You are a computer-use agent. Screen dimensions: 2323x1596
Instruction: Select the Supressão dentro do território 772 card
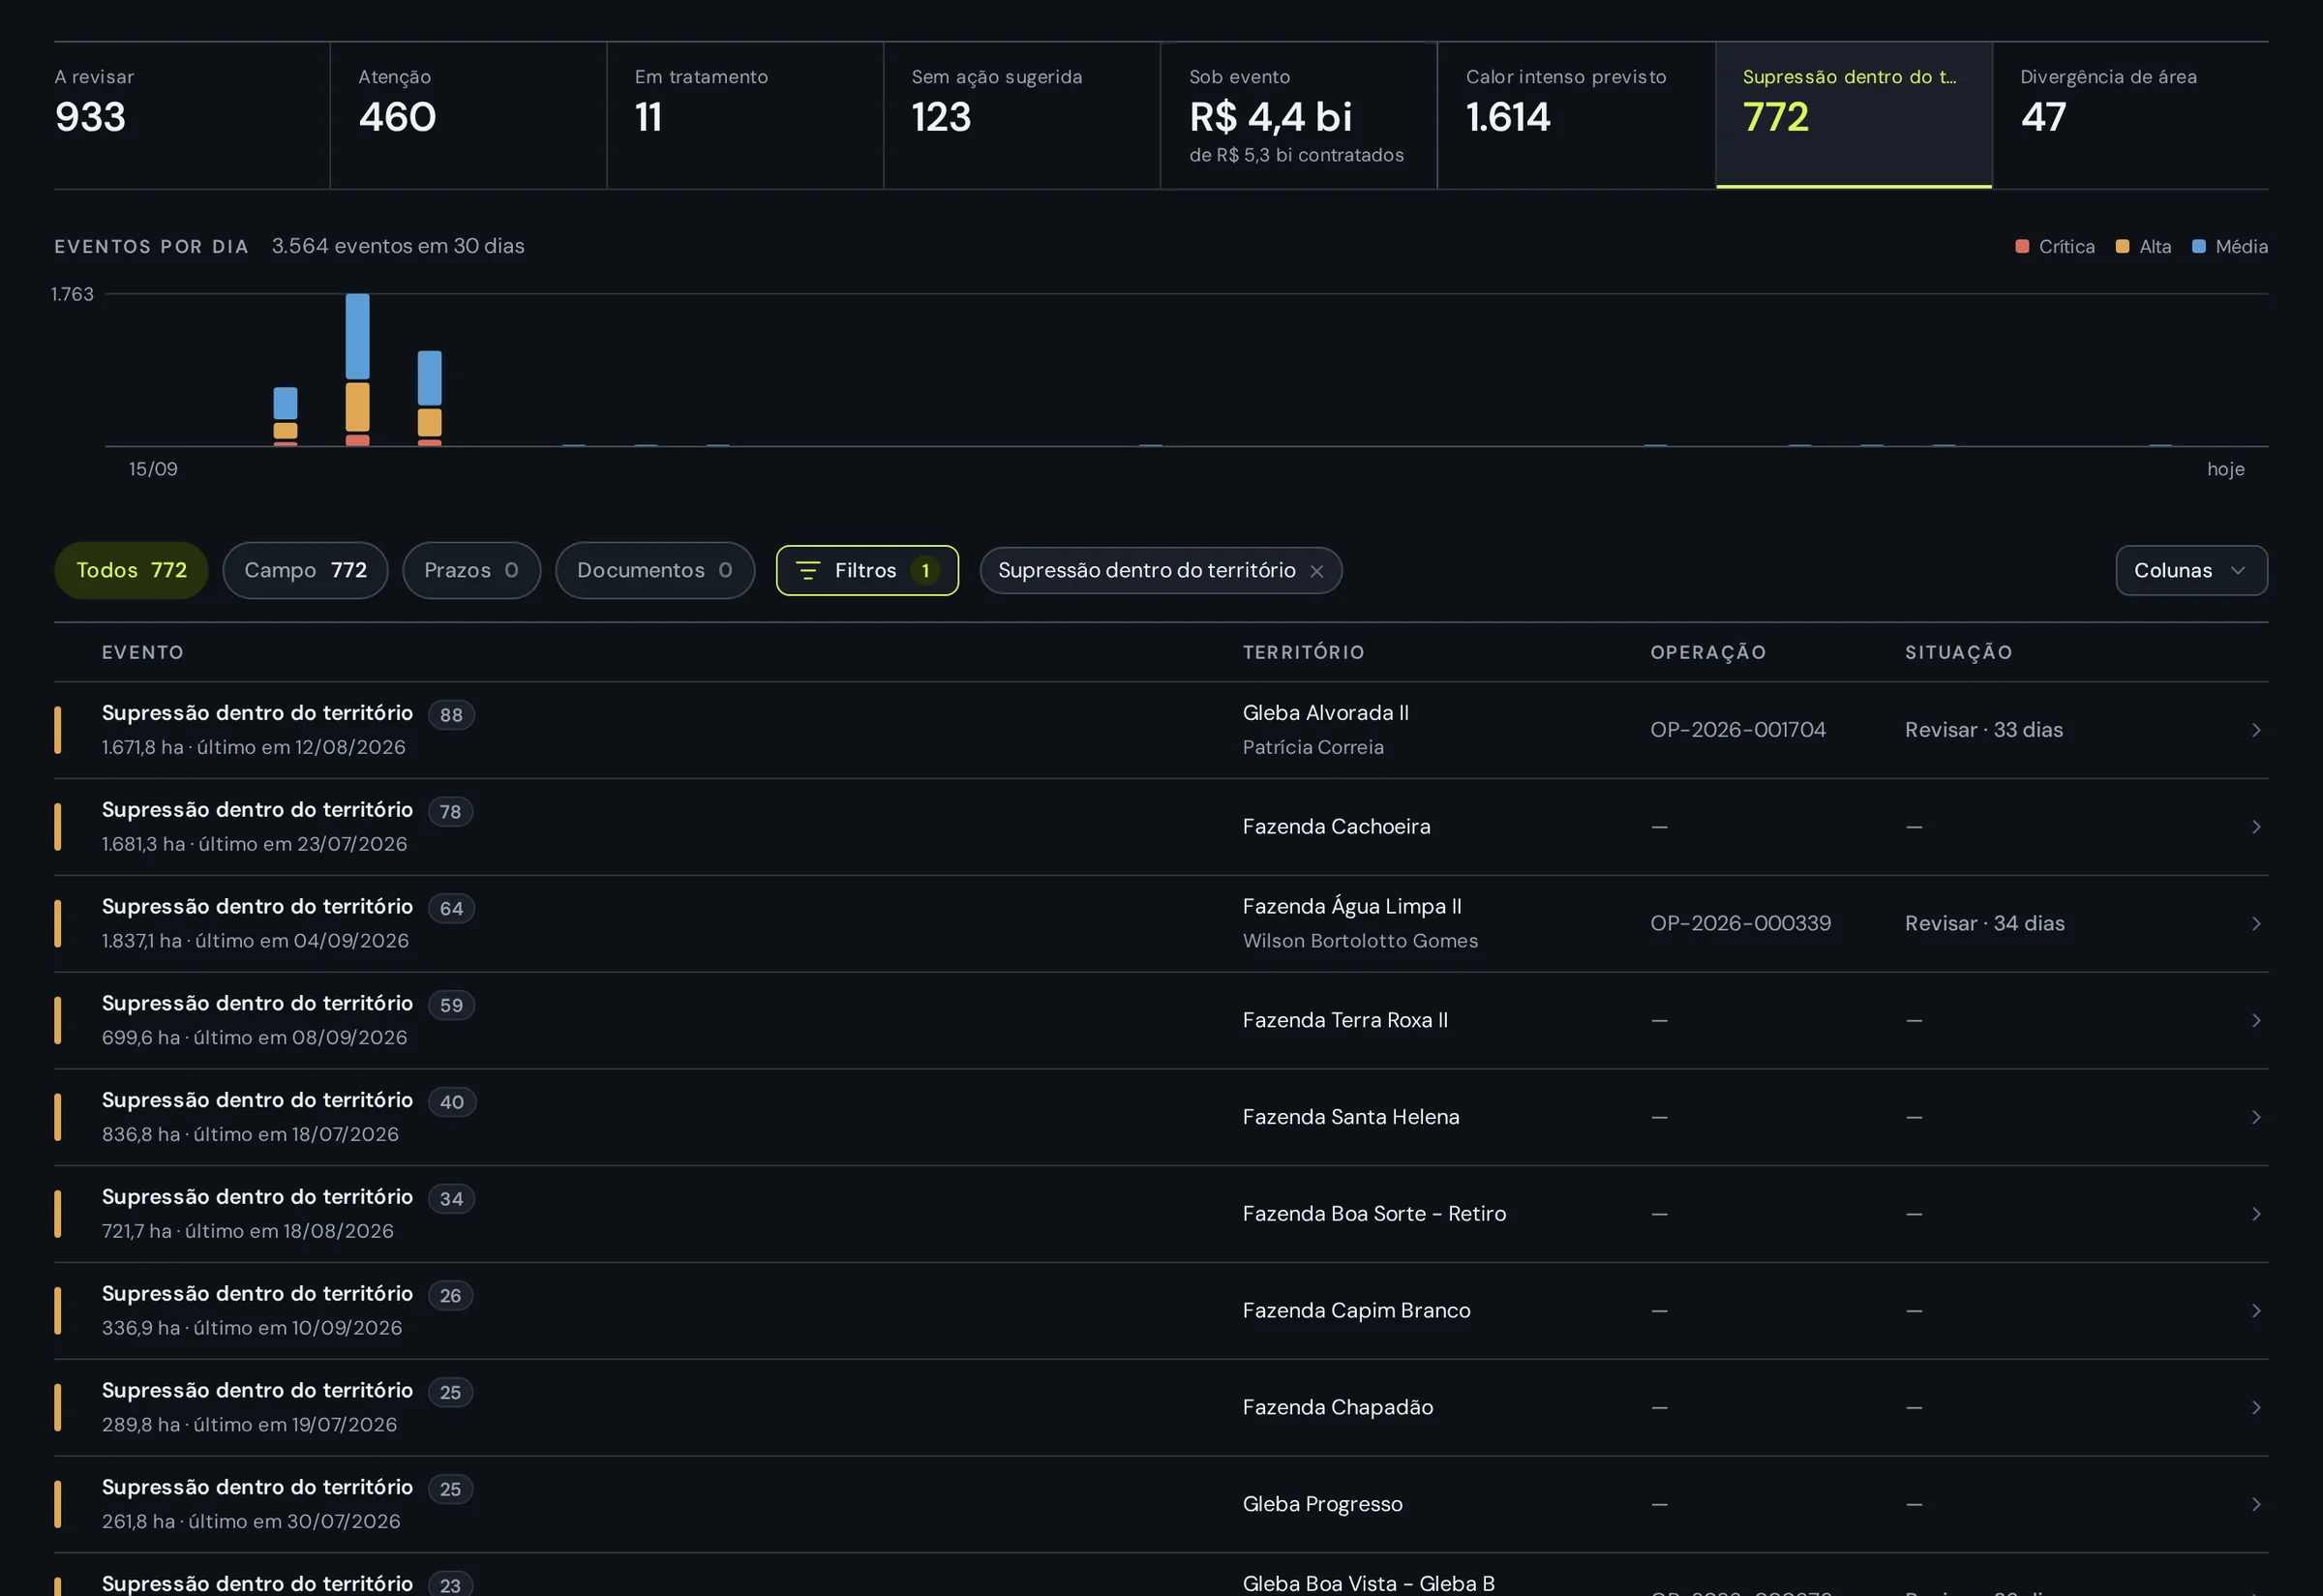pyautogui.click(x=1853, y=115)
